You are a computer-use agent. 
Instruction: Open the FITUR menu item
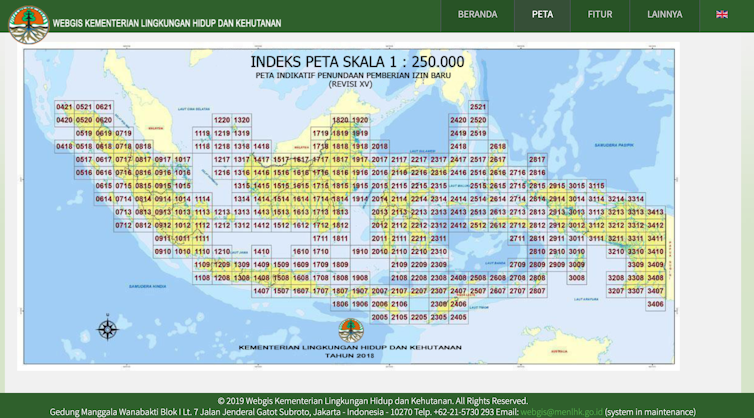[600, 14]
